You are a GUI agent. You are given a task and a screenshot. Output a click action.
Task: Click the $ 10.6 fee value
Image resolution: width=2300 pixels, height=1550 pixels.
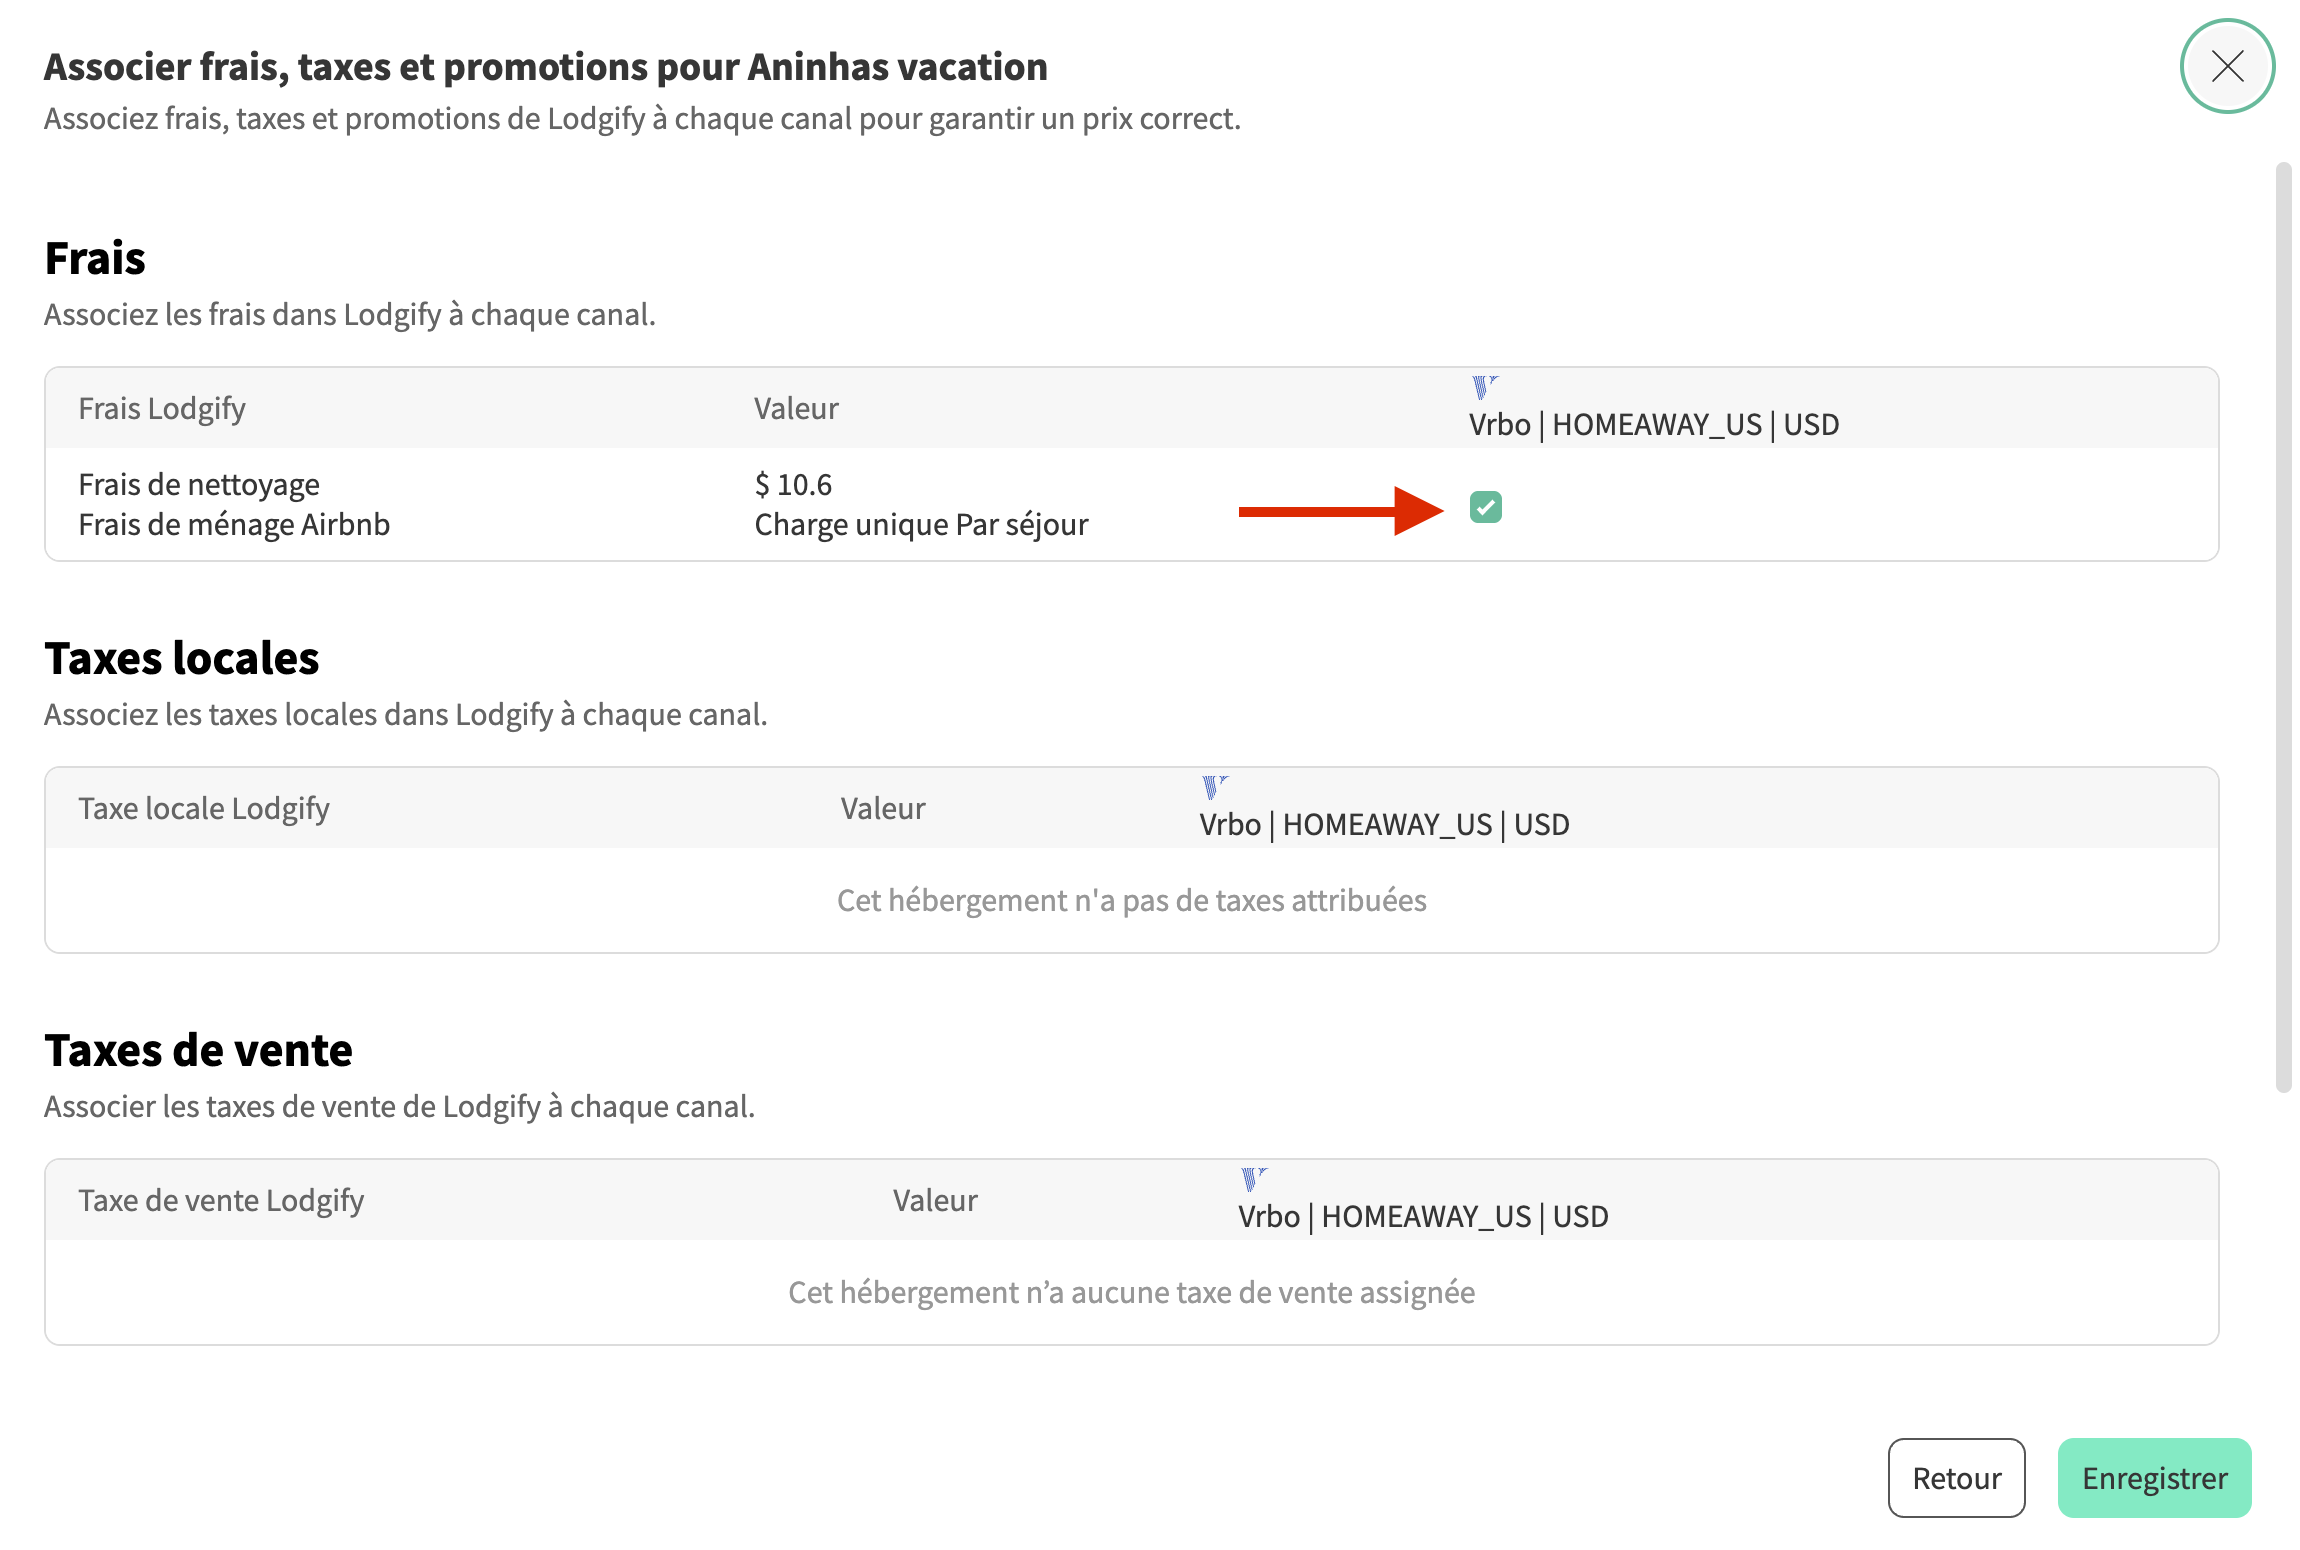pyautogui.click(x=793, y=485)
